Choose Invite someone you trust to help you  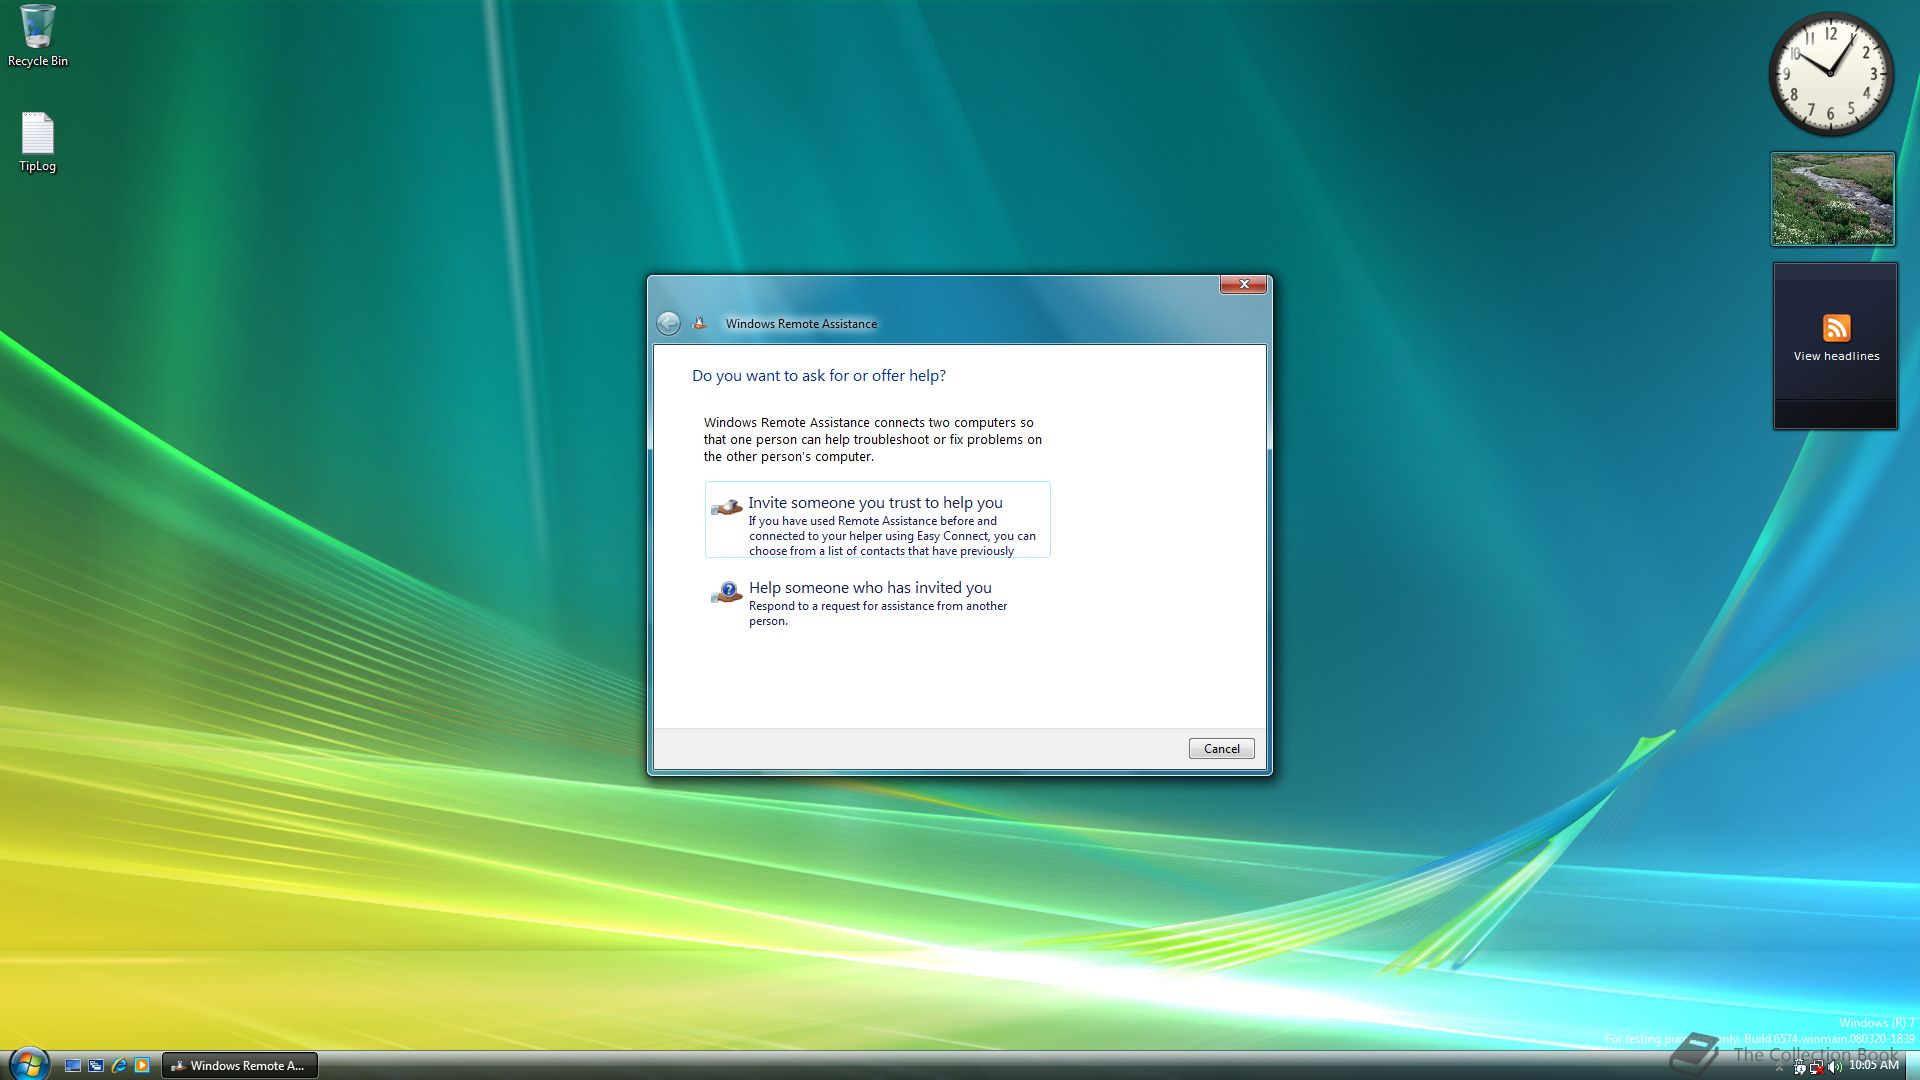[x=877, y=520]
